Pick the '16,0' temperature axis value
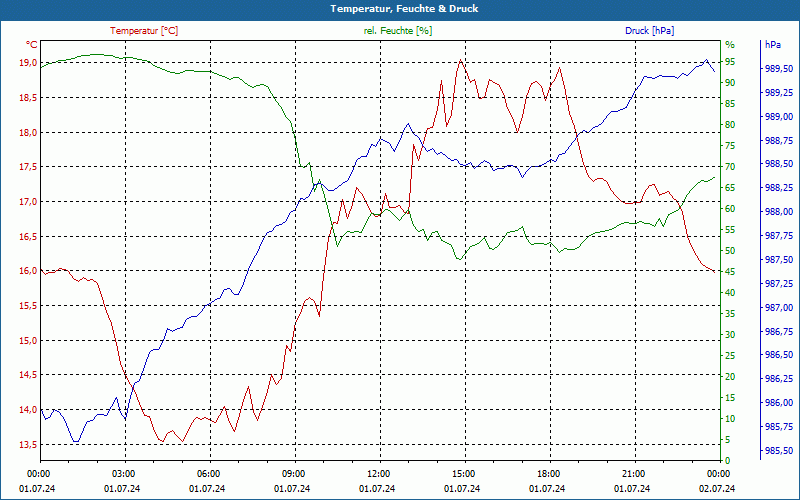This screenshot has width=800, height=500. click(28, 271)
